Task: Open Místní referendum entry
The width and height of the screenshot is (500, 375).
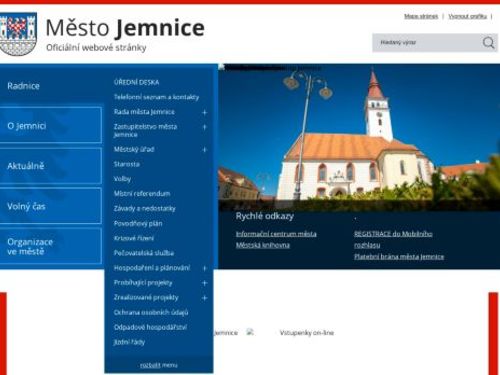Action: [142, 194]
